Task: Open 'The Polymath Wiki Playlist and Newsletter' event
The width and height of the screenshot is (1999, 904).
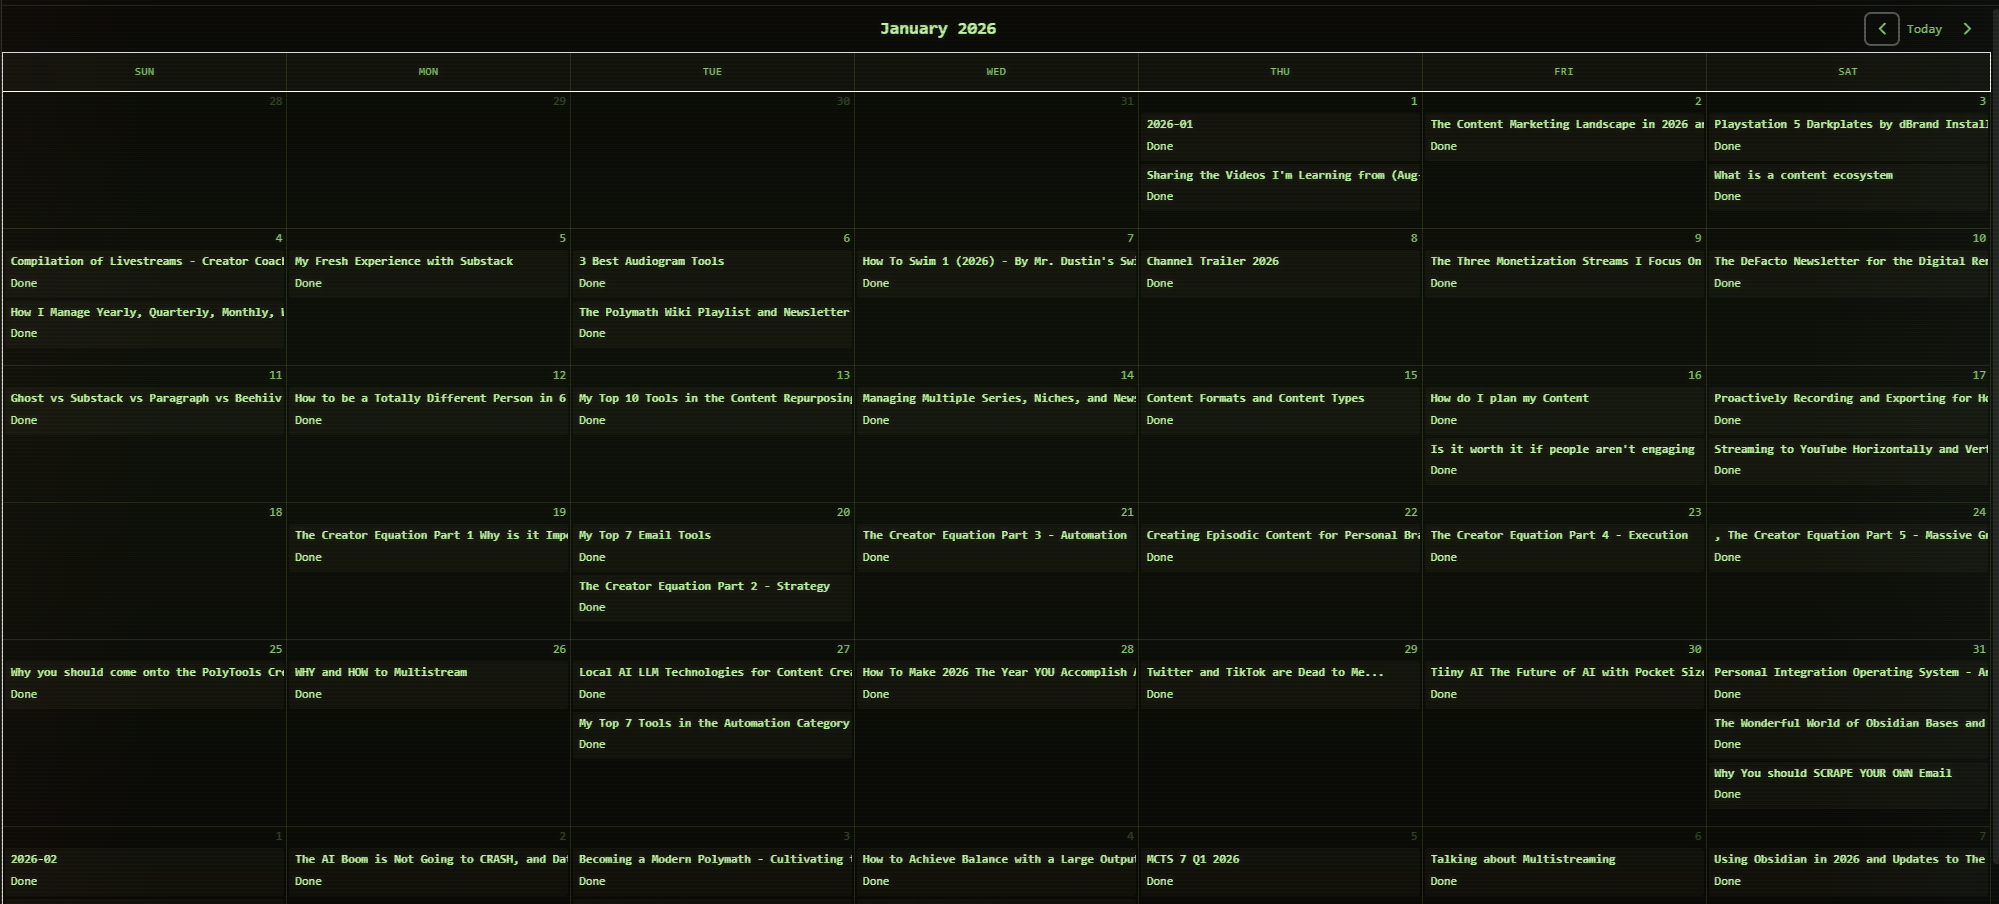Action: point(713,313)
